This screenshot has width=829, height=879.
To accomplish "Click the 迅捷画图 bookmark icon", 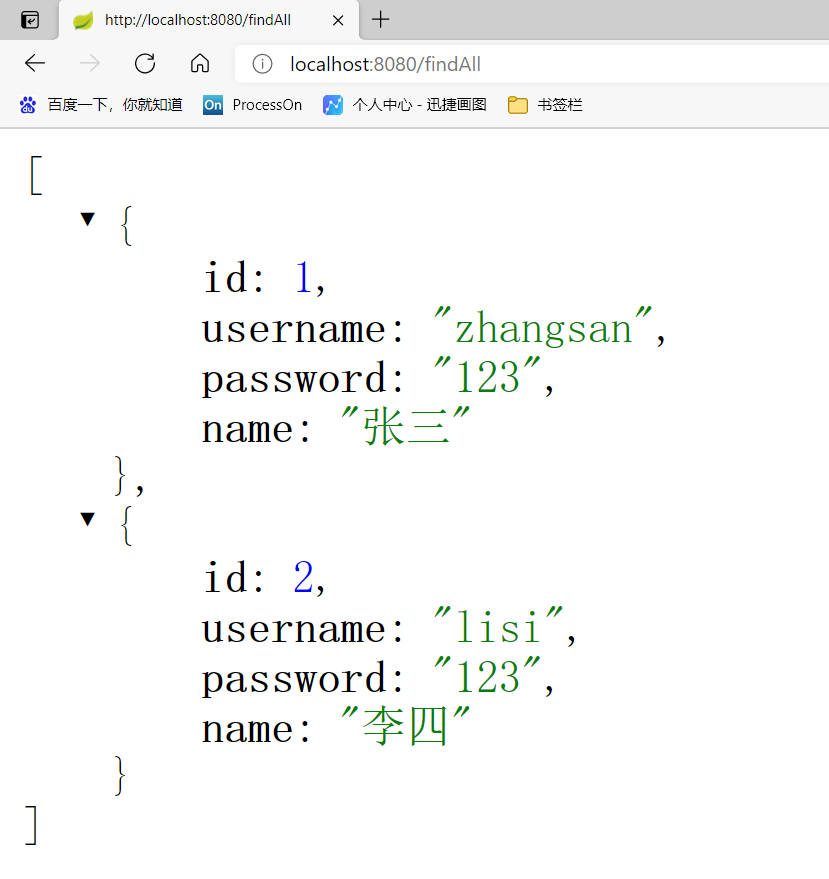I will click(x=332, y=105).
